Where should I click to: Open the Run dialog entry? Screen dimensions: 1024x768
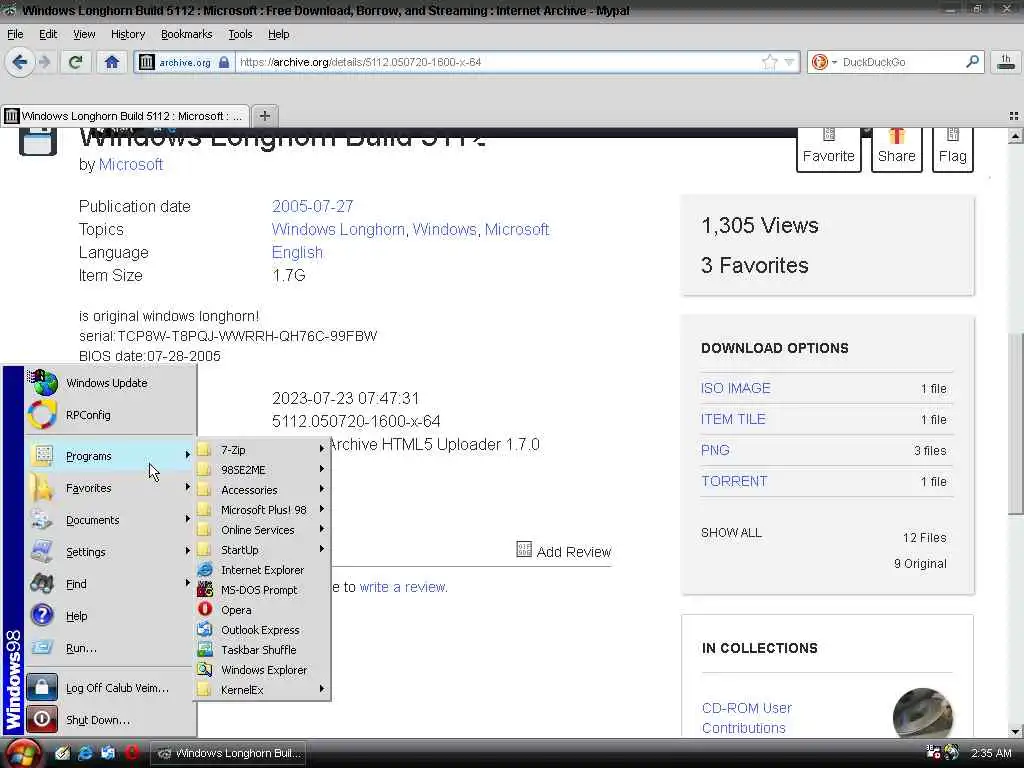click(x=111, y=647)
